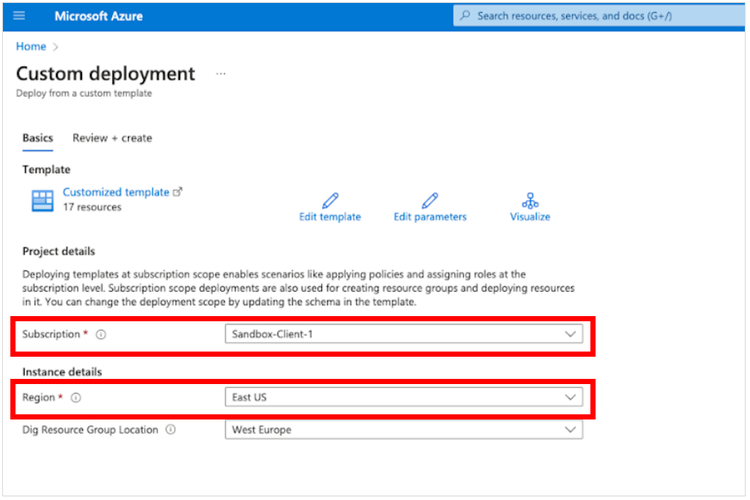750x500 pixels.
Task: Expand the West Europe dropdown chevron
Action: [x=570, y=430]
